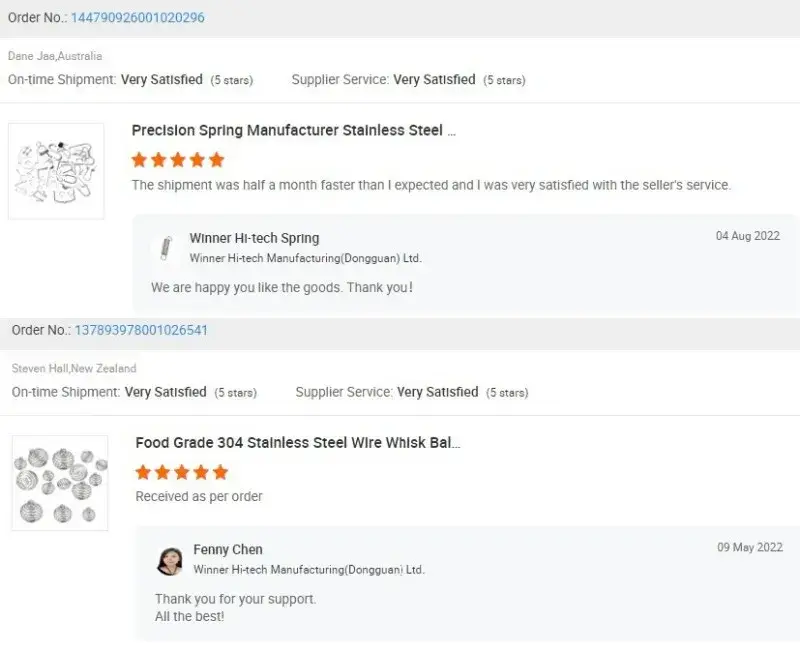800x650 pixels.
Task: Click reviewer name Dane Jaa, Australia
Action: pyautogui.click(x=55, y=56)
